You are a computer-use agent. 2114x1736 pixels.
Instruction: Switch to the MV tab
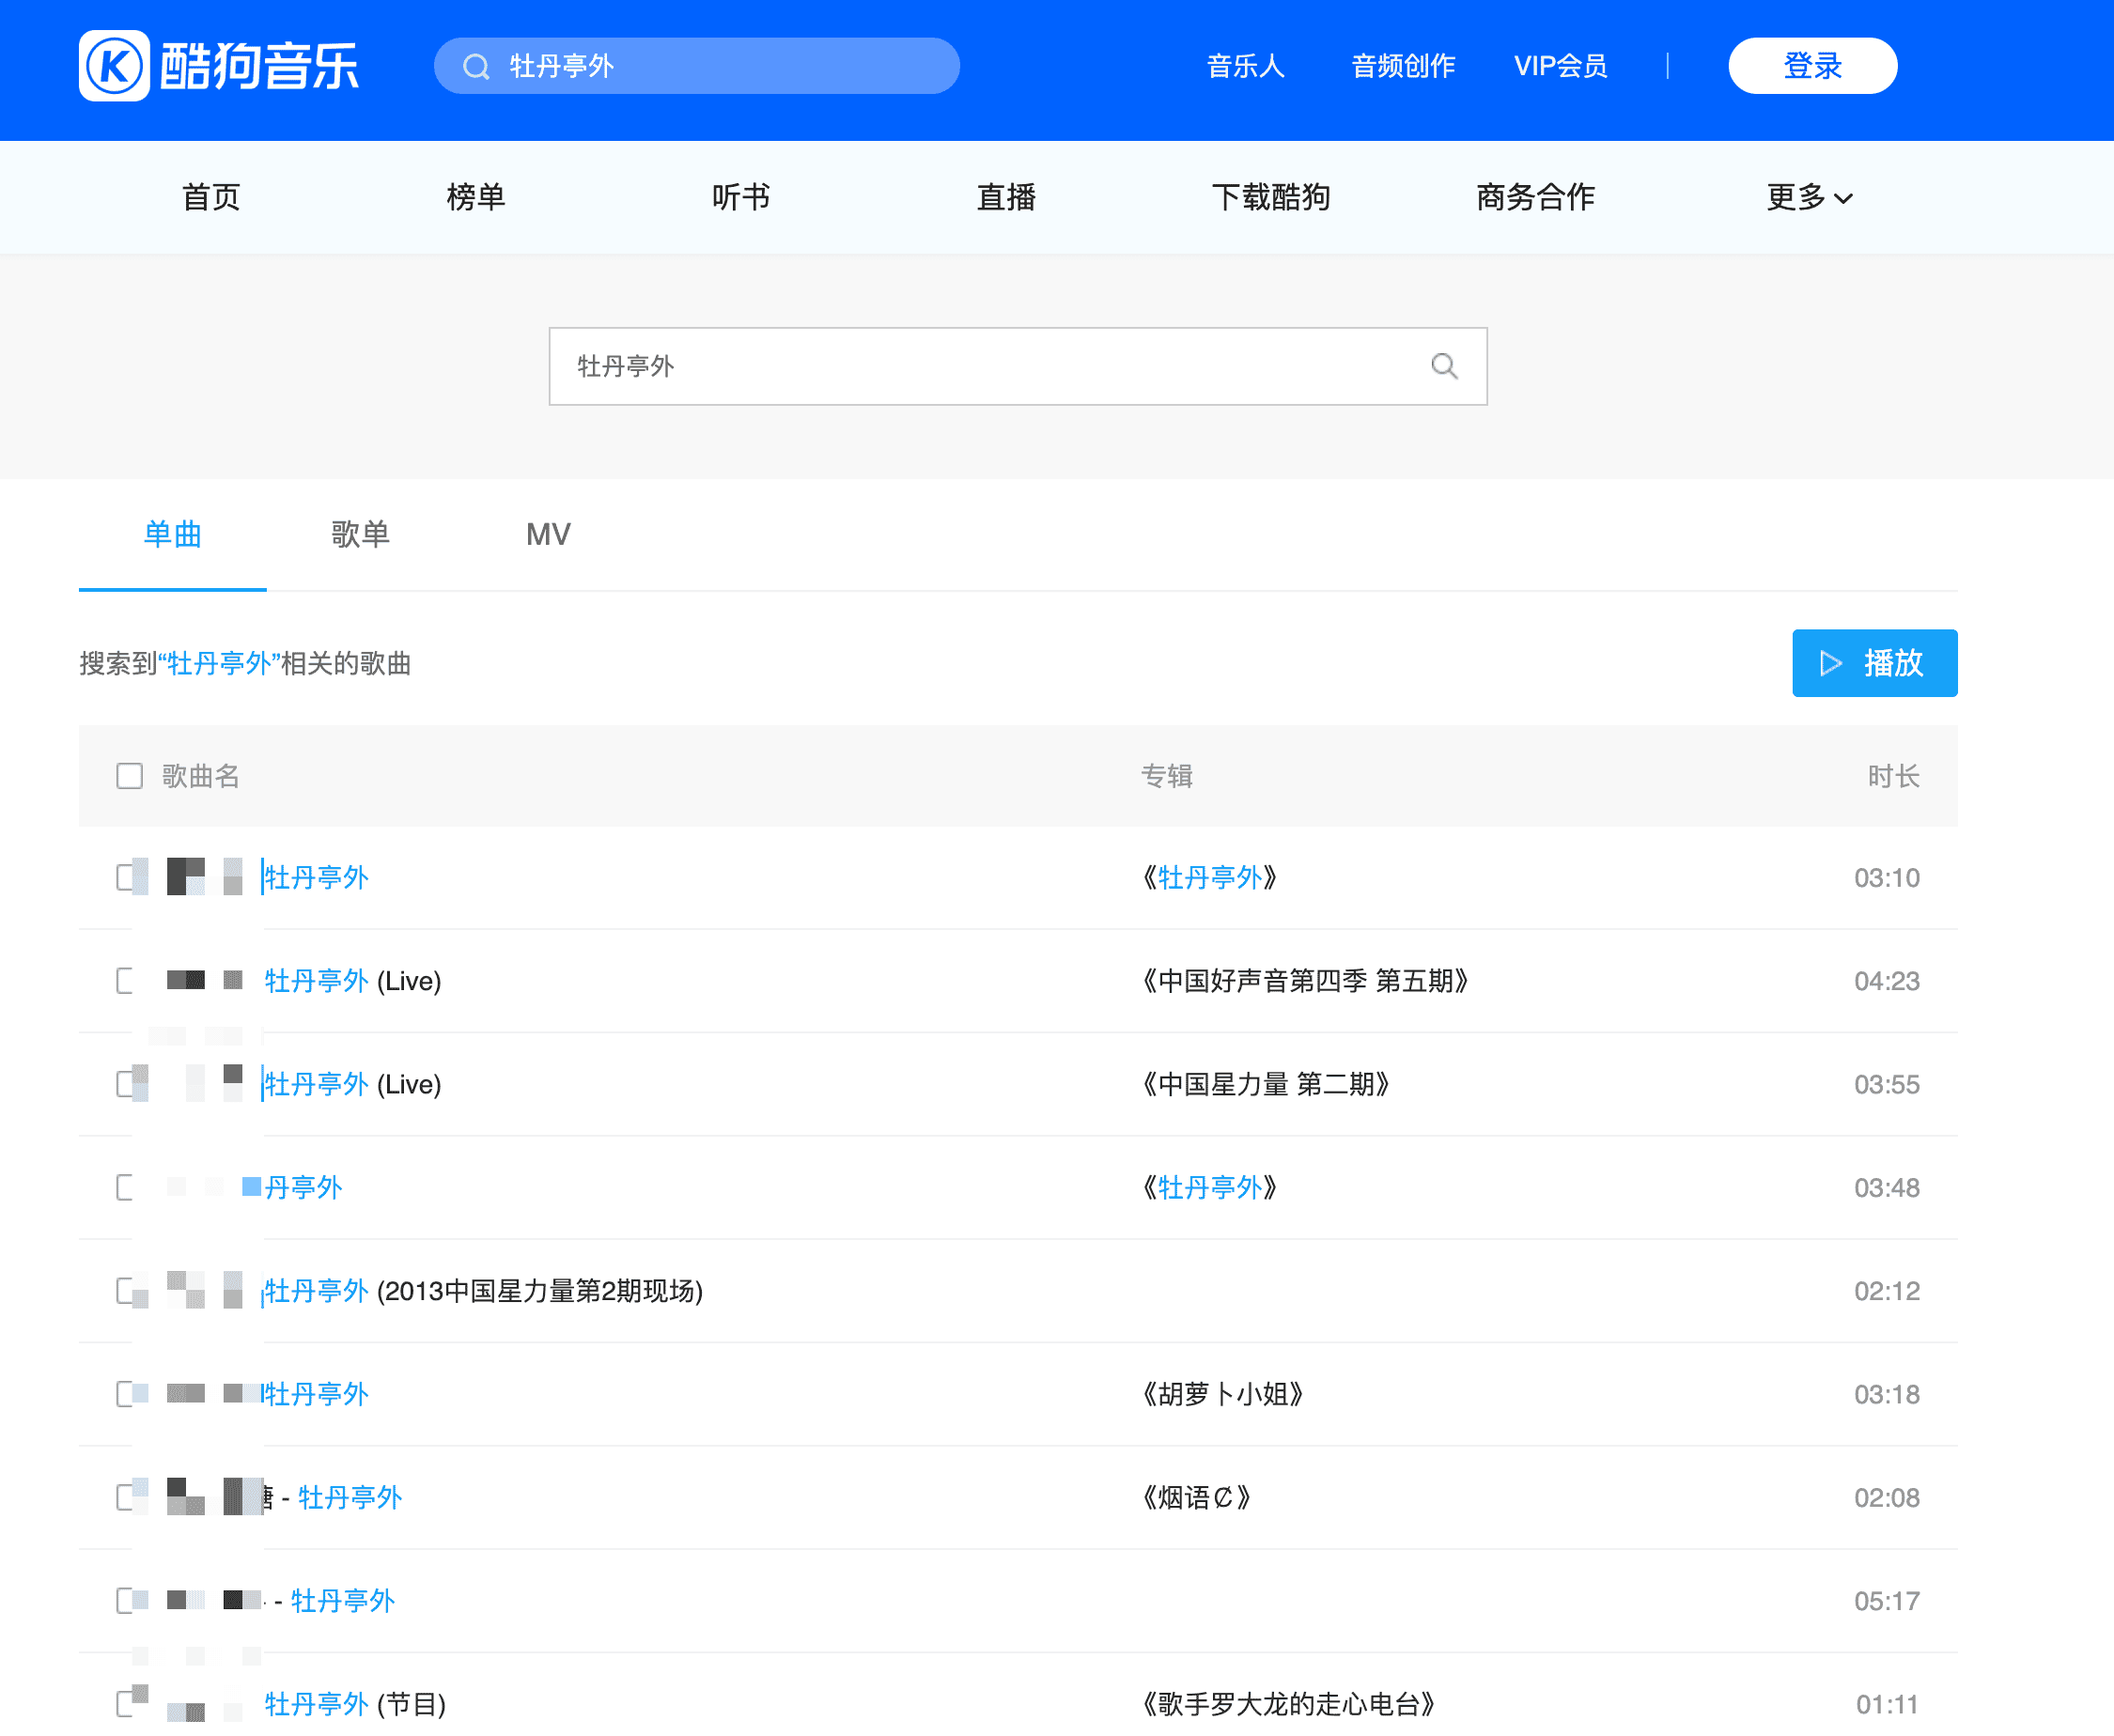548,535
